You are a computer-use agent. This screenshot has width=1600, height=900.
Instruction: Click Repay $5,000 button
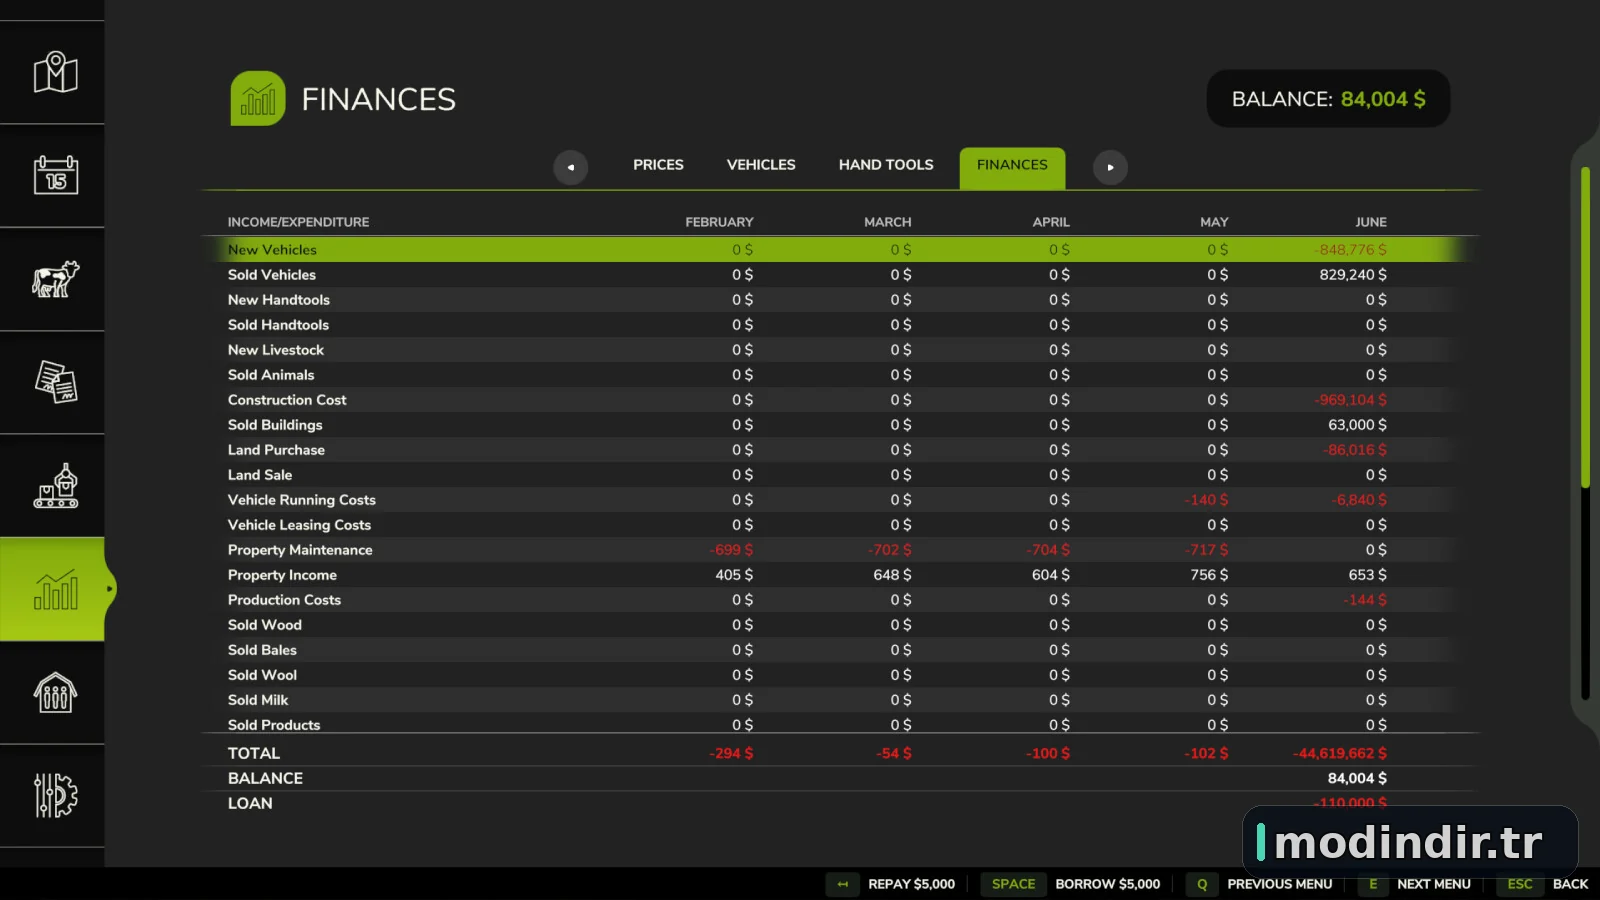911,884
